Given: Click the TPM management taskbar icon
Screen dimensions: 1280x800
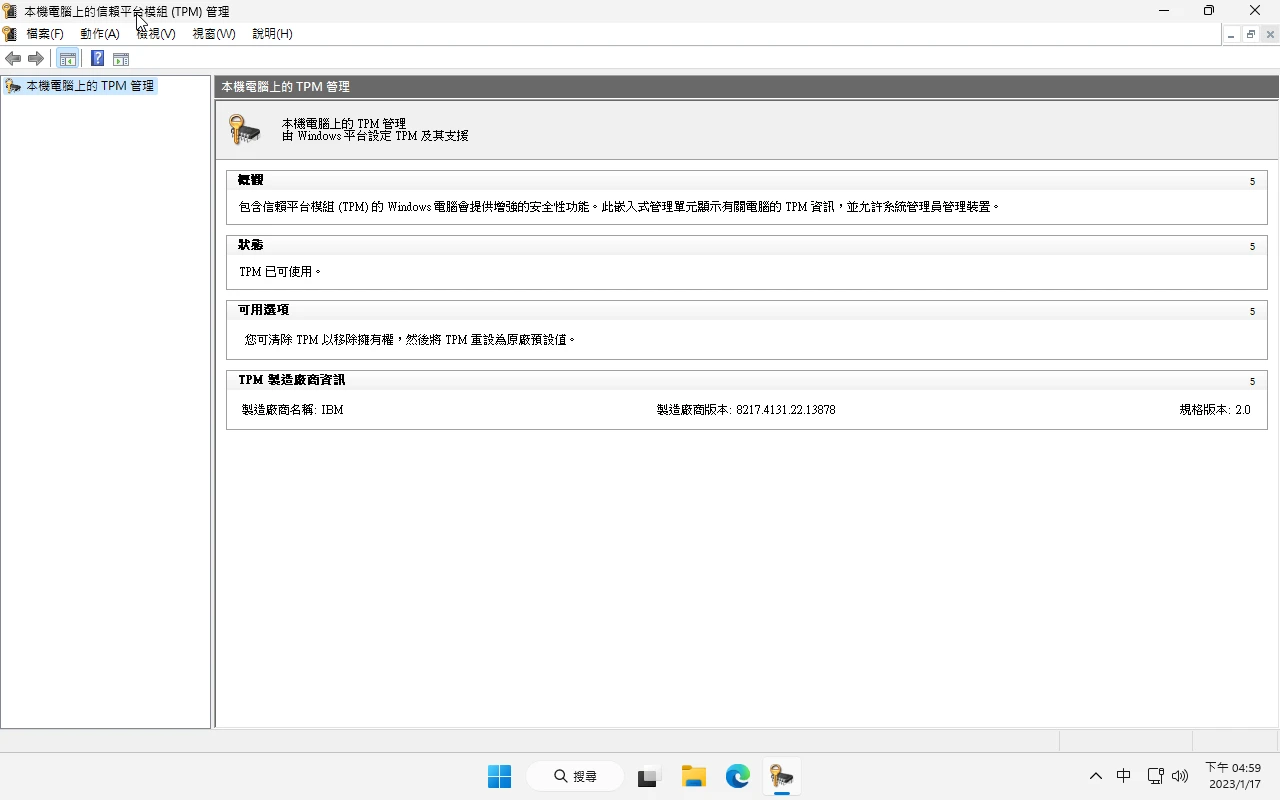Looking at the screenshot, I should 782,776.
